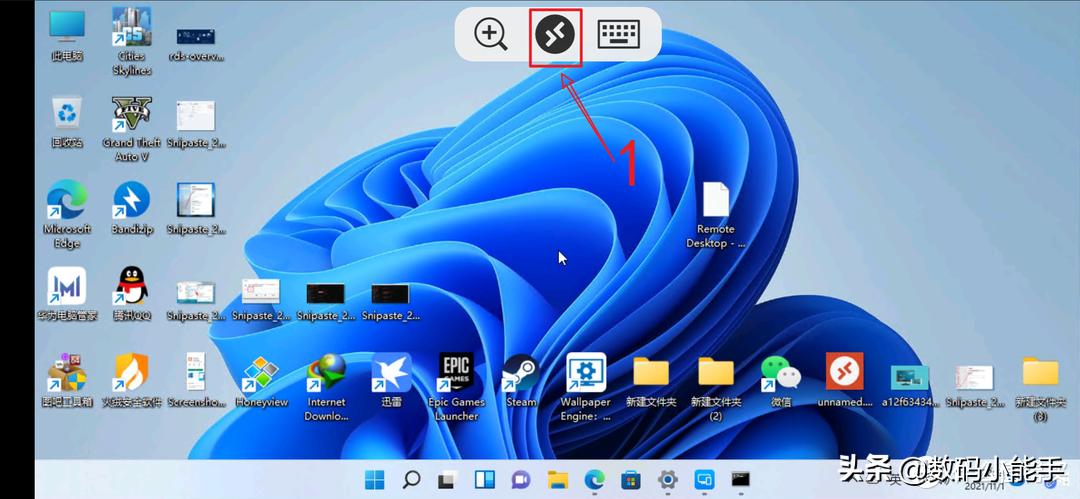Select the 华为电脑管家 shortcut
Screen dimensions: 1080x499
pos(67,294)
